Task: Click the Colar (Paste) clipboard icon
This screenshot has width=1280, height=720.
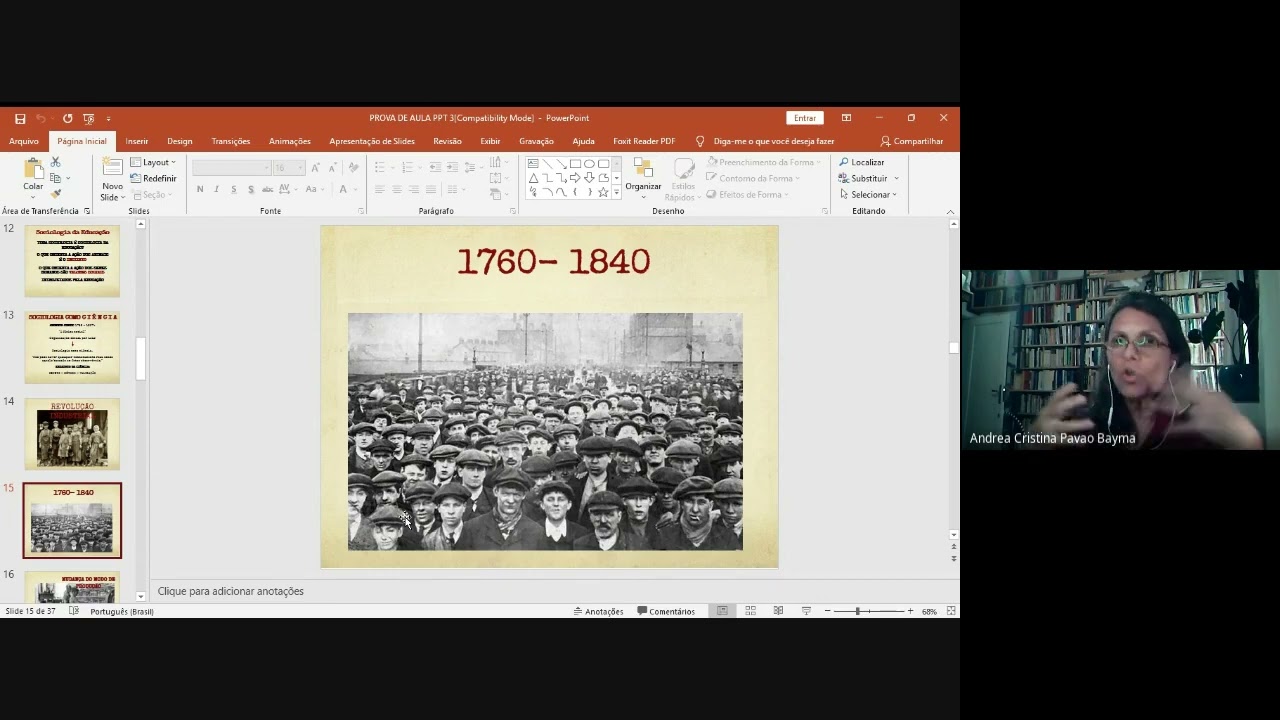Action: 34,168
